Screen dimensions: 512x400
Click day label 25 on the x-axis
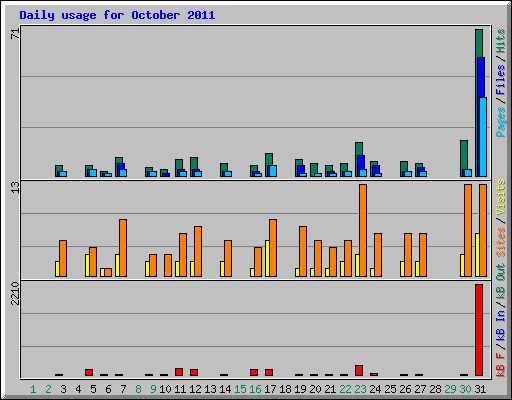coord(390,389)
